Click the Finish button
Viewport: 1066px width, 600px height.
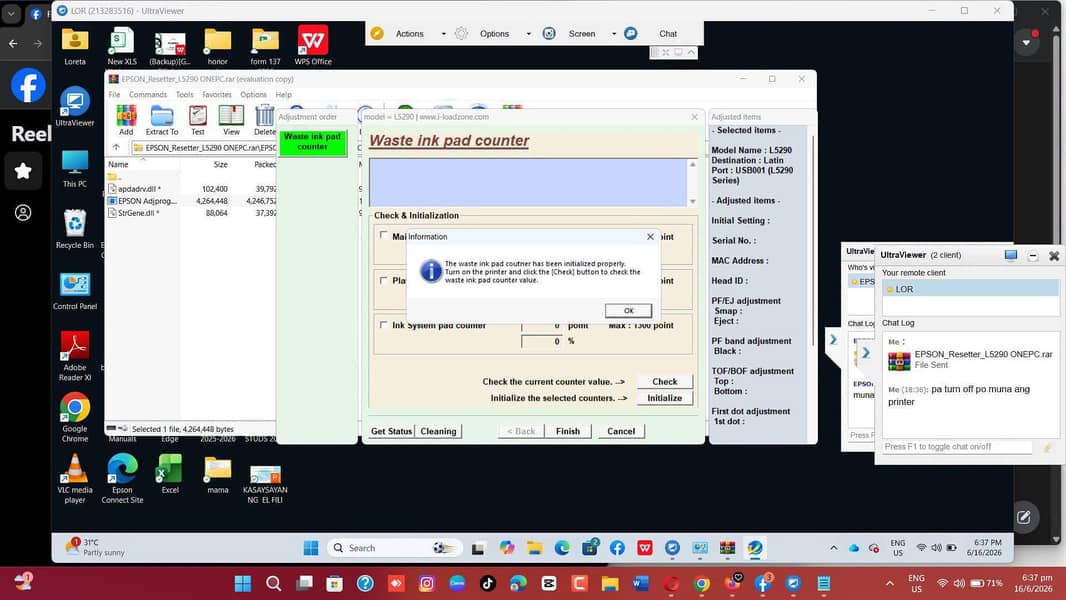point(568,431)
